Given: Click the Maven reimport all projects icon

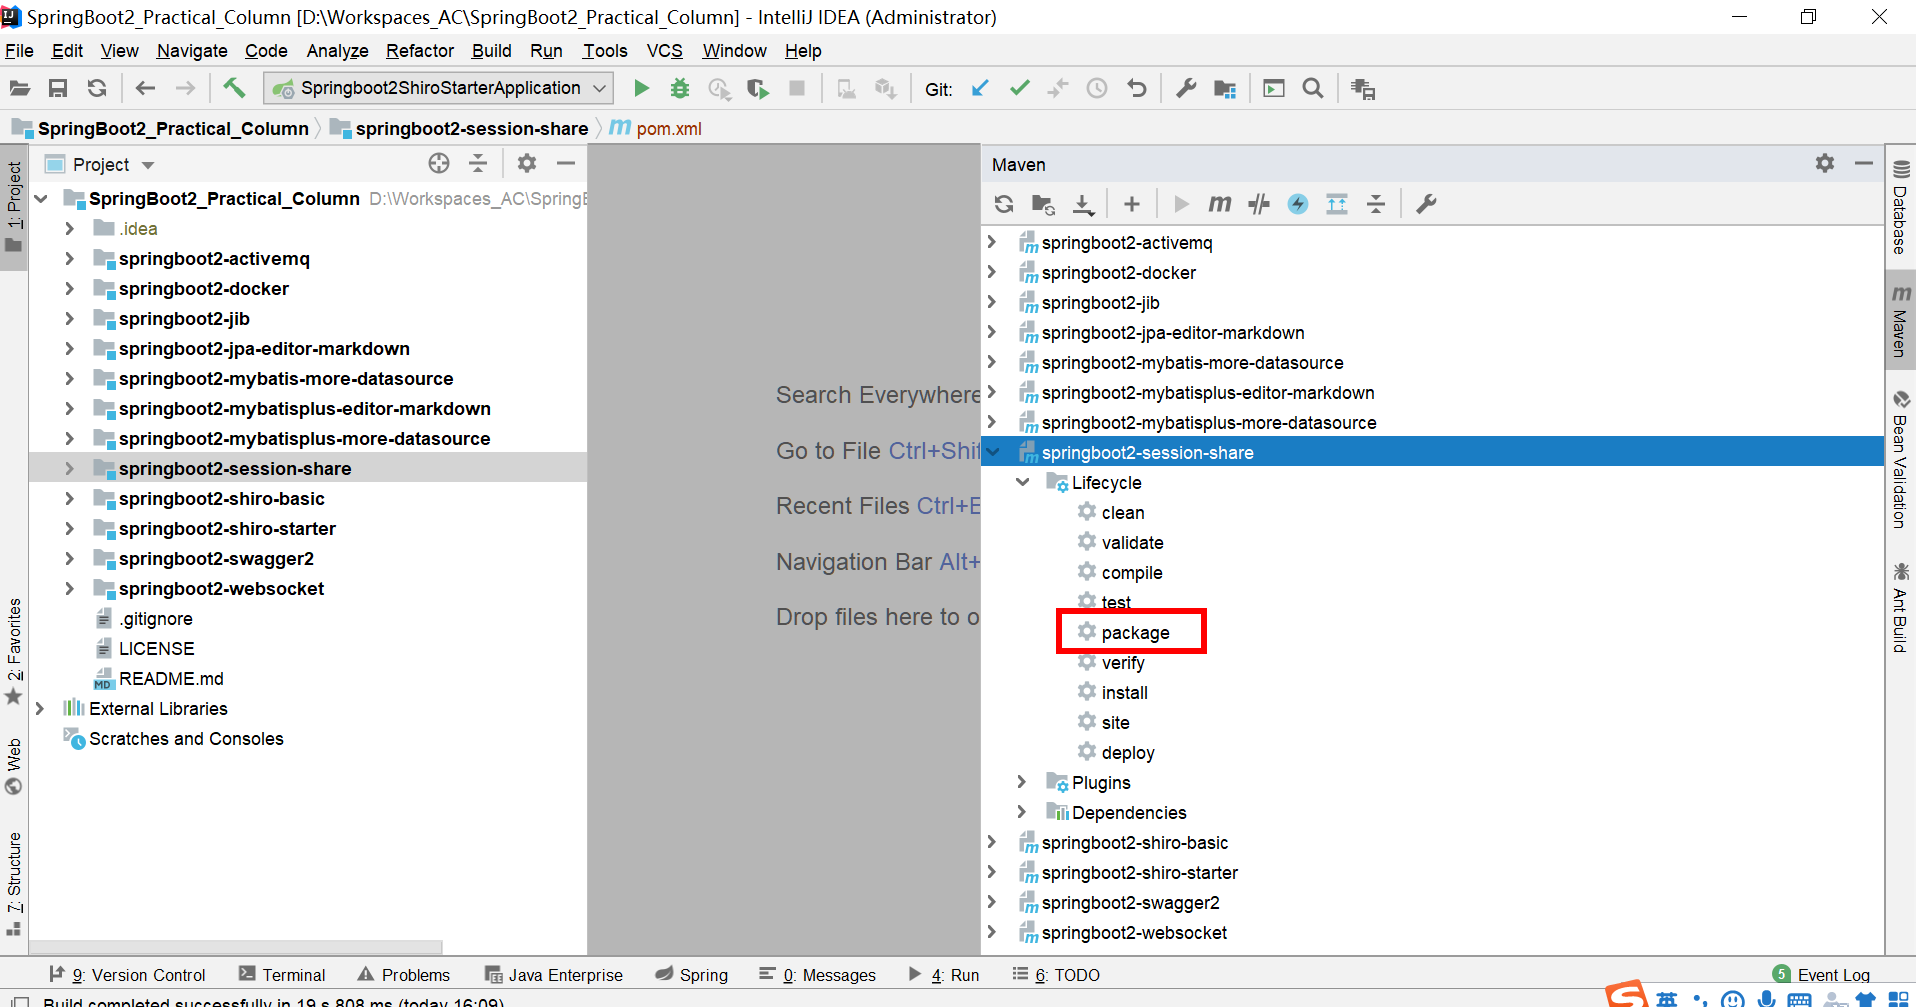Looking at the screenshot, I should pyautogui.click(x=1004, y=204).
